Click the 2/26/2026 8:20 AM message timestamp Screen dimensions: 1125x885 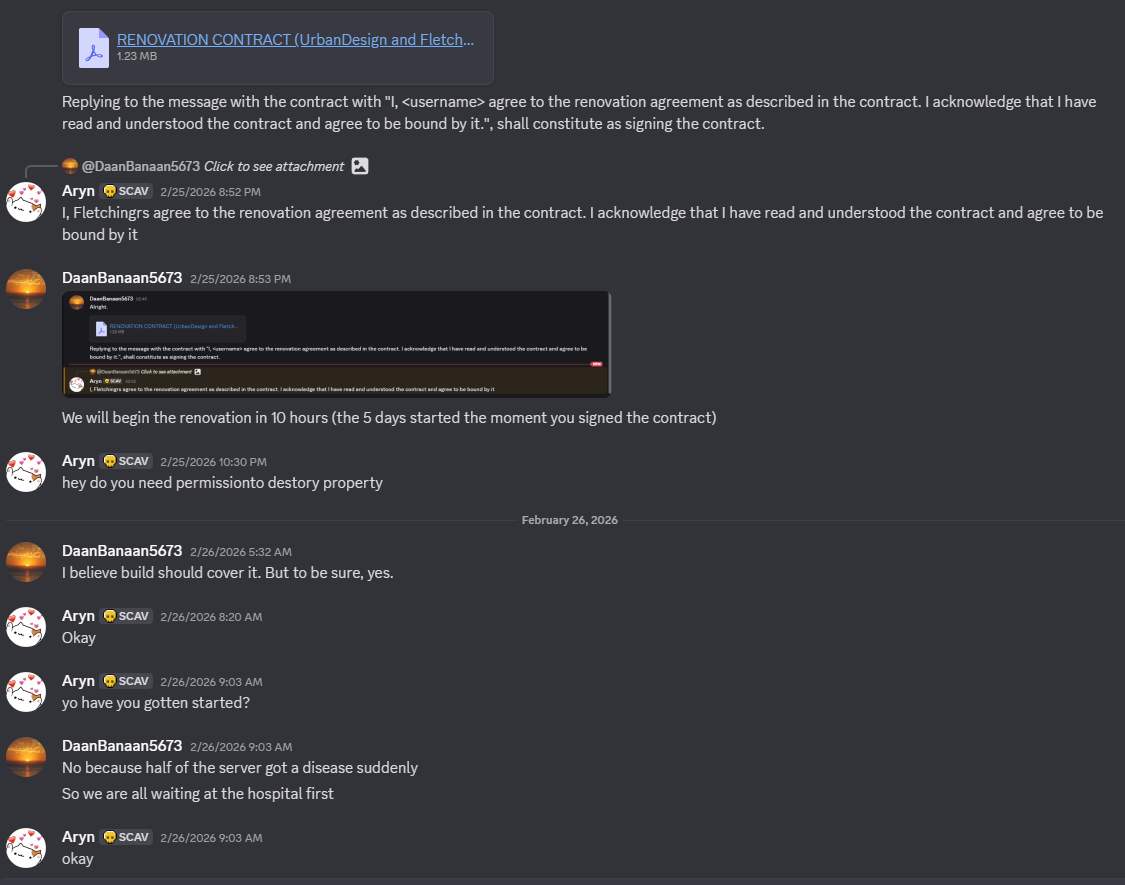(x=211, y=617)
